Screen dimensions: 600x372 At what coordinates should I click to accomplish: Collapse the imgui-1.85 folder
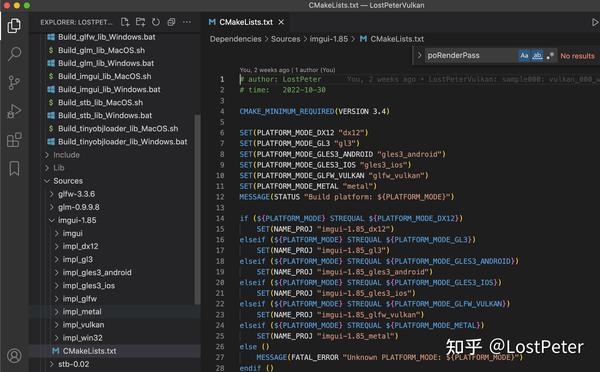tap(77, 220)
